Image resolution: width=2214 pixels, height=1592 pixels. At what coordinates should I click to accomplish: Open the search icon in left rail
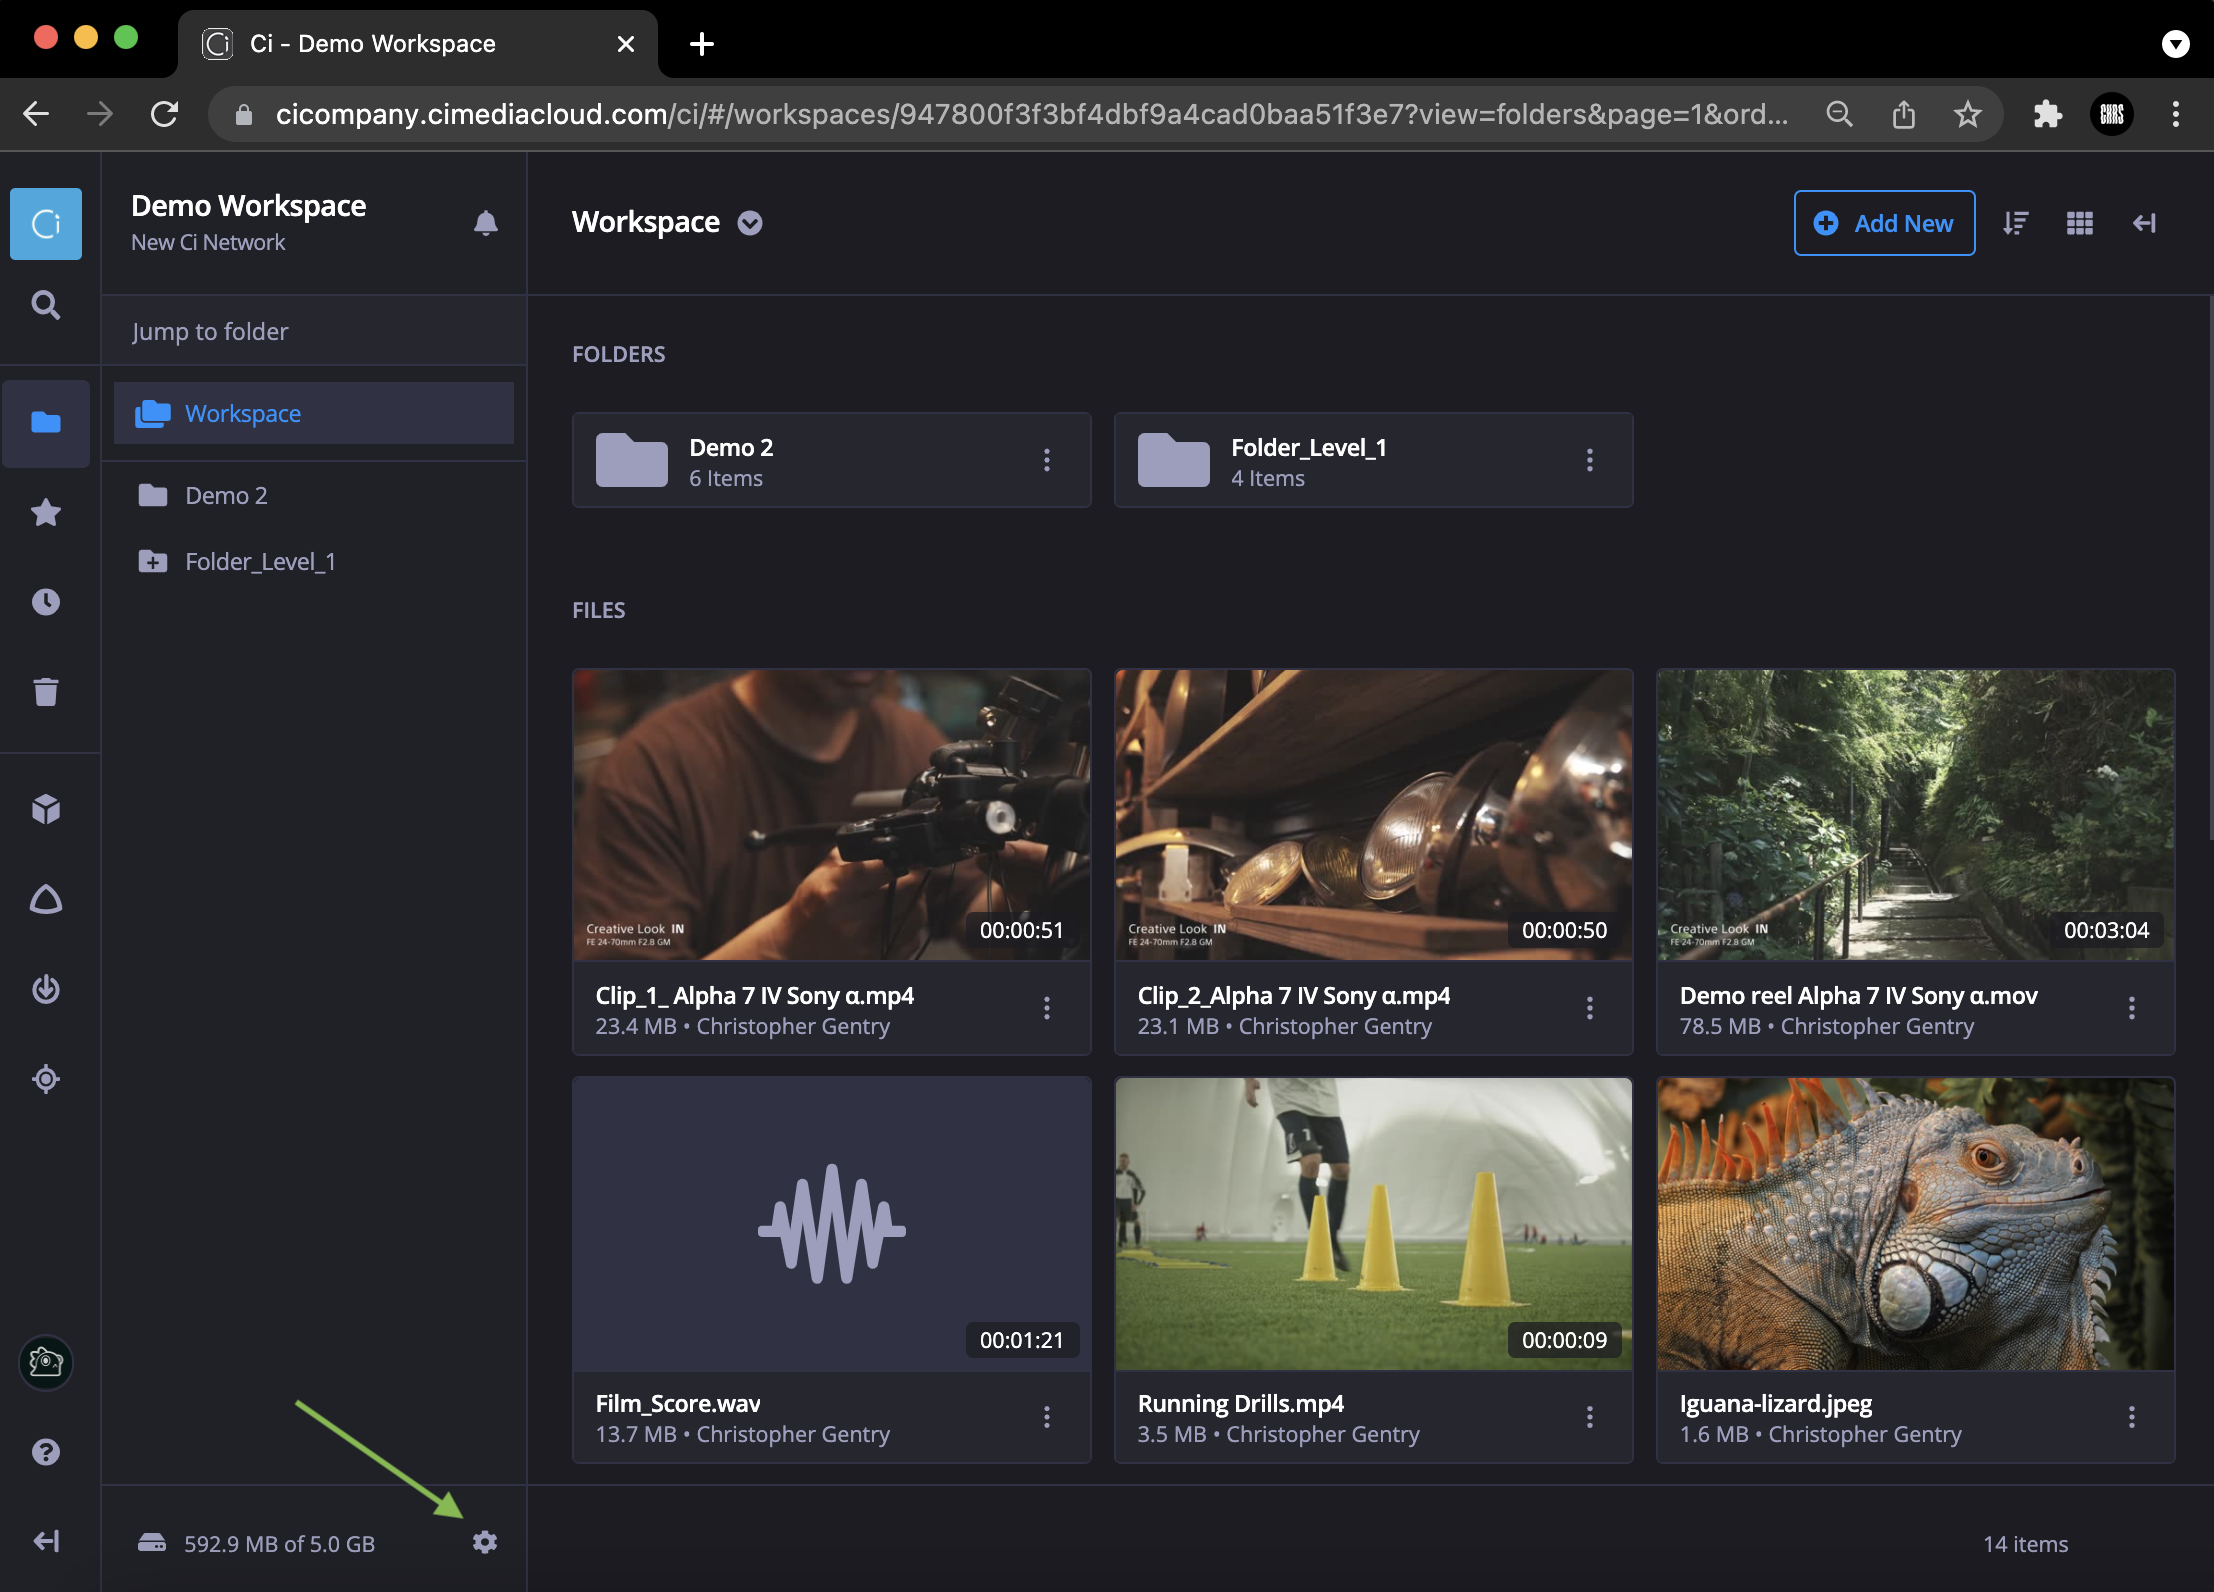click(46, 305)
